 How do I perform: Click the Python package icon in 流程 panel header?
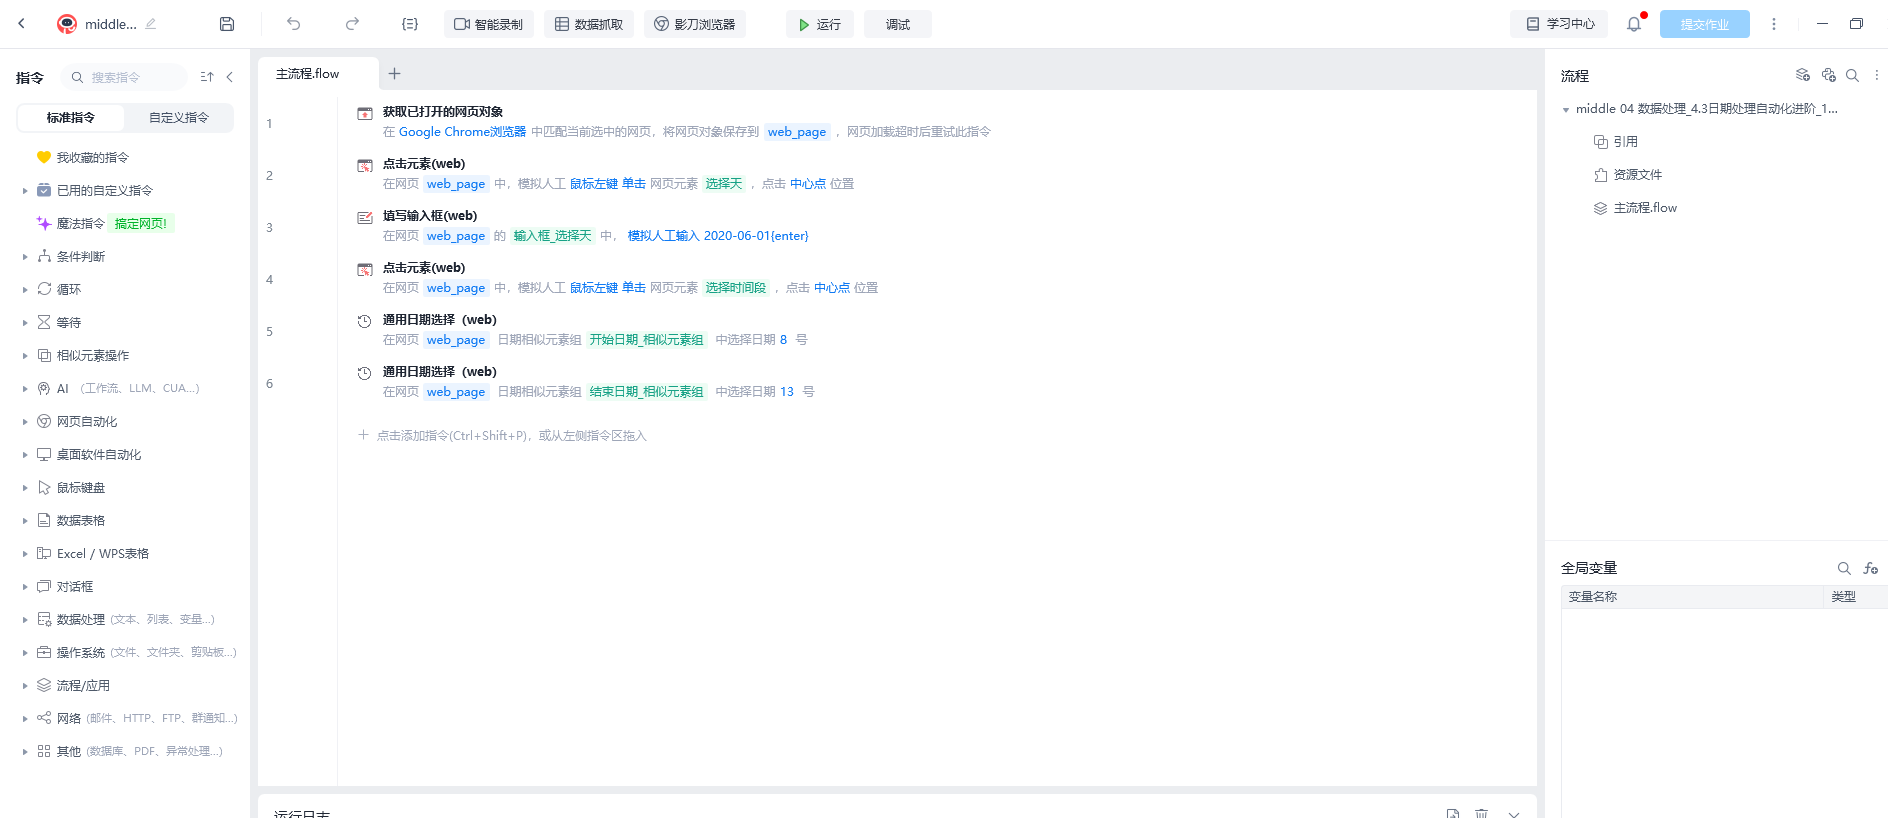(1828, 75)
